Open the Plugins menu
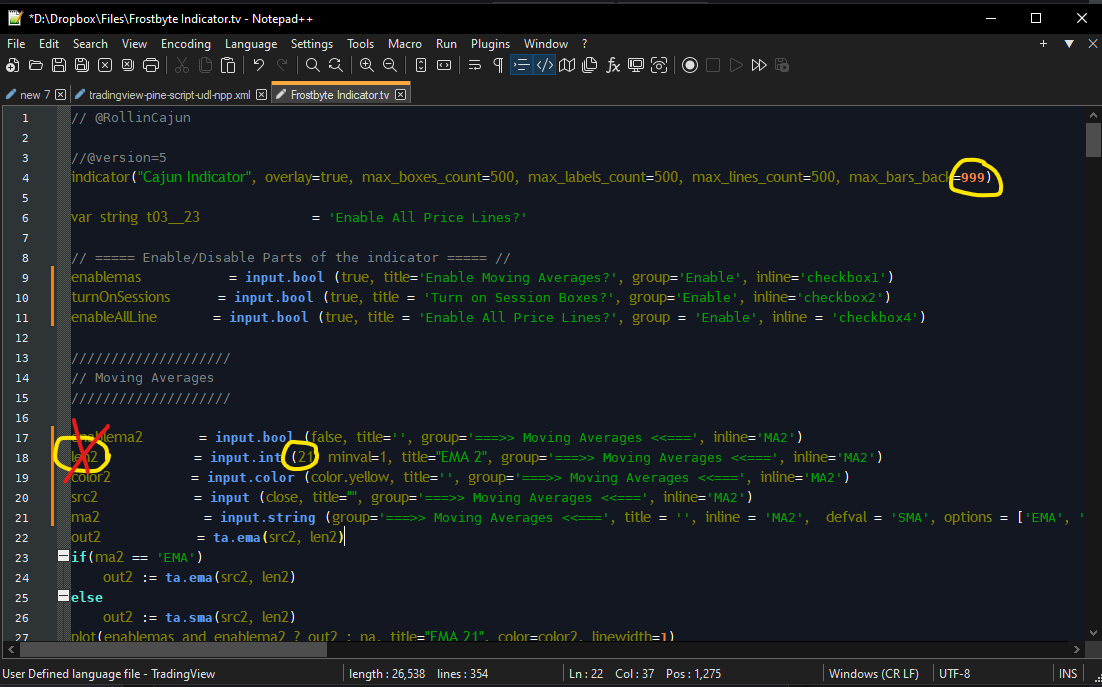The width and height of the screenshot is (1102, 687). coord(491,44)
